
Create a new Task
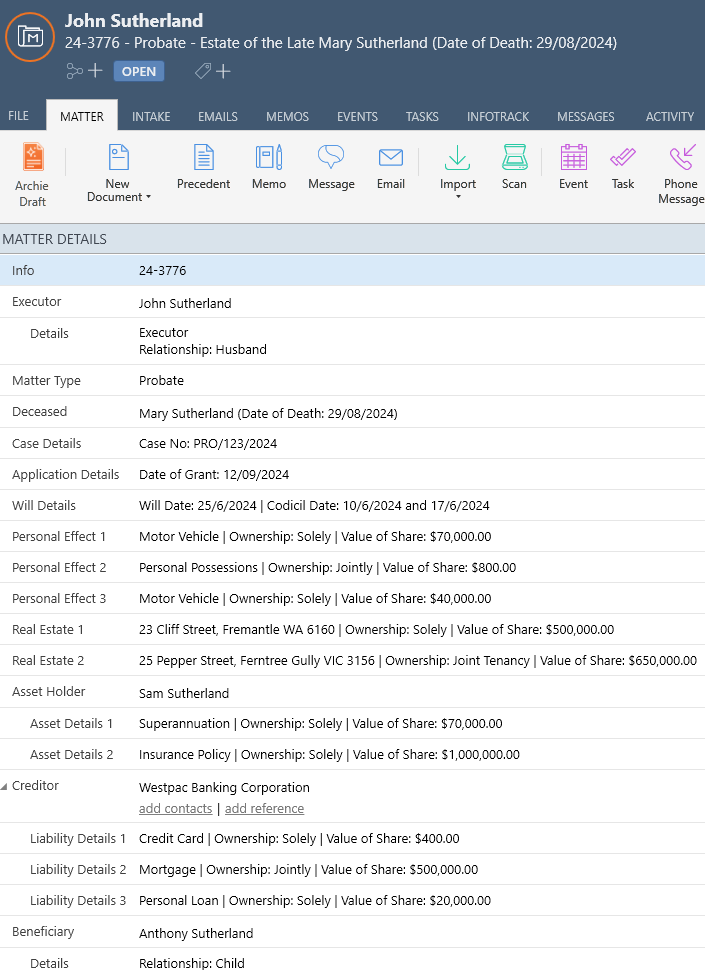tap(622, 167)
